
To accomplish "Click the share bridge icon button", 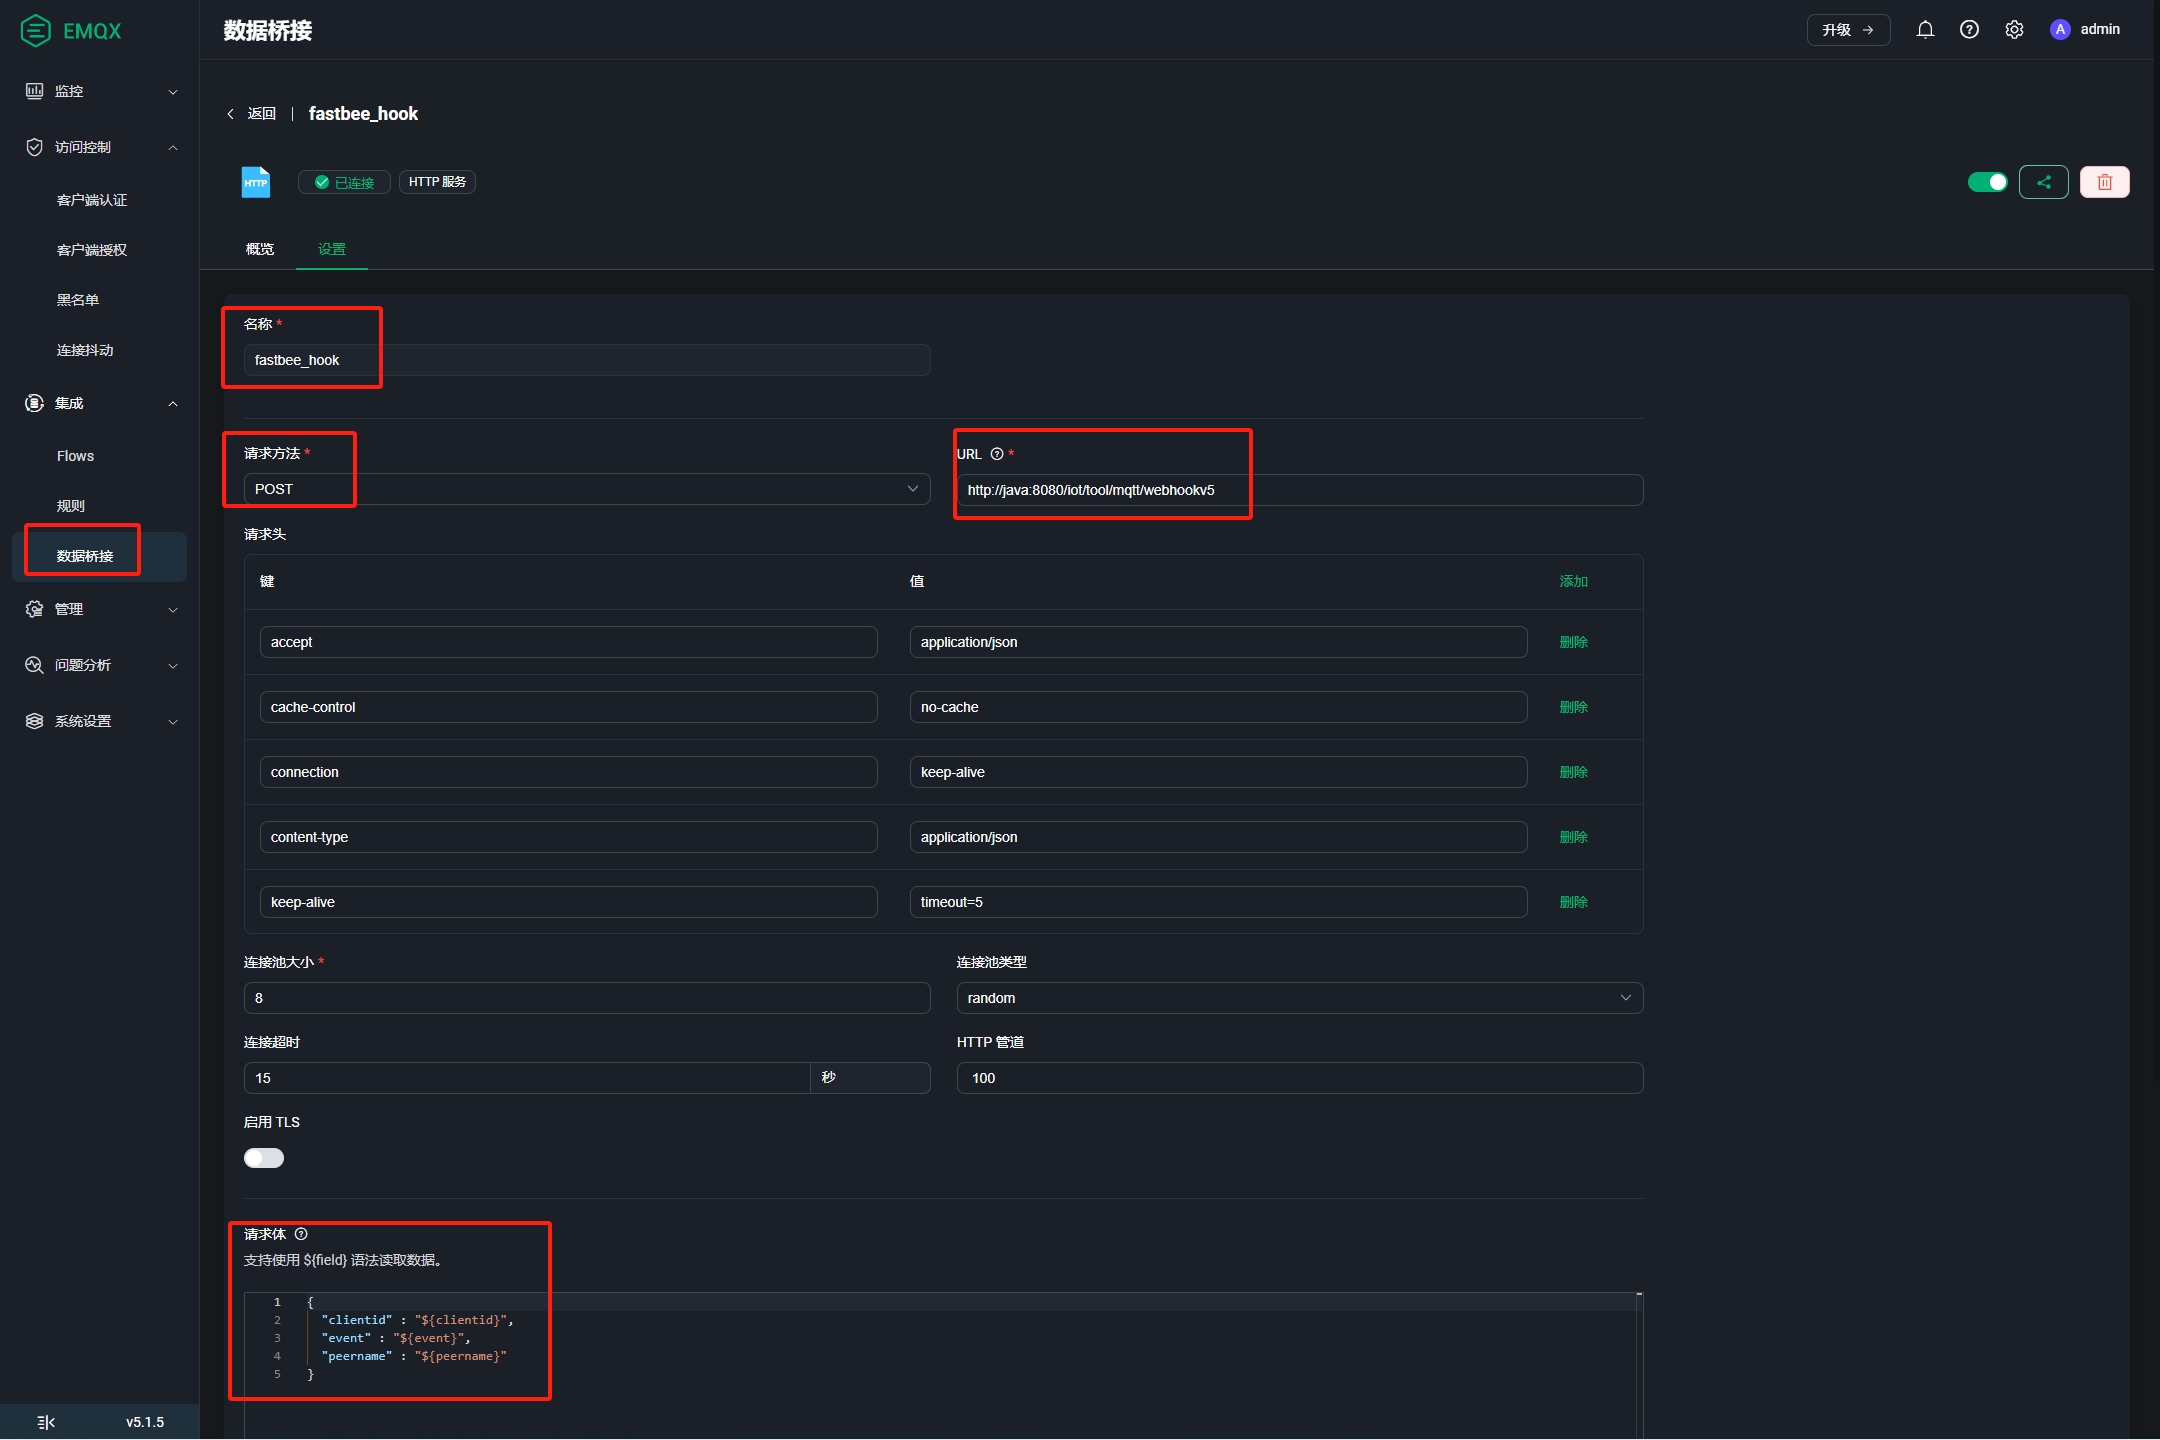I will (2043, 182).
